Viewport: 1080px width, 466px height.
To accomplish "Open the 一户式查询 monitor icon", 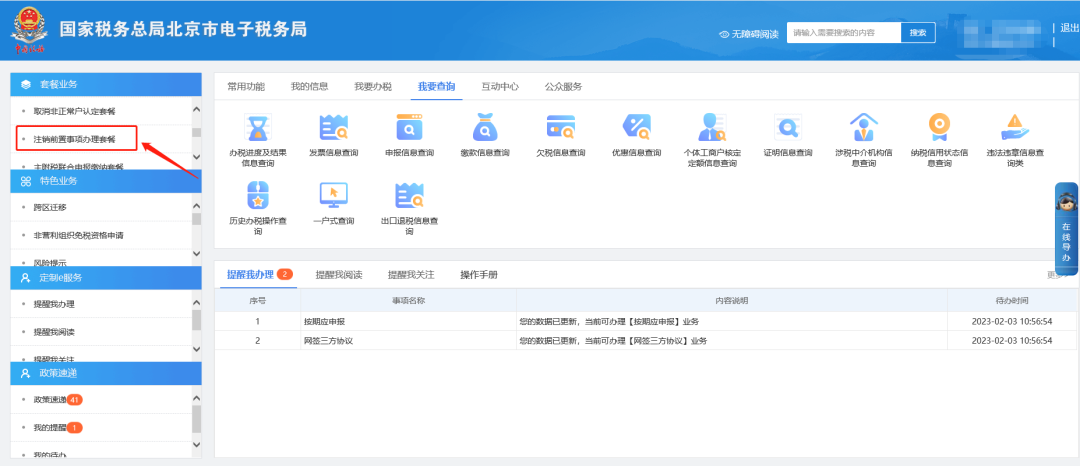I will pyautogui.click(x=333, y=196).
